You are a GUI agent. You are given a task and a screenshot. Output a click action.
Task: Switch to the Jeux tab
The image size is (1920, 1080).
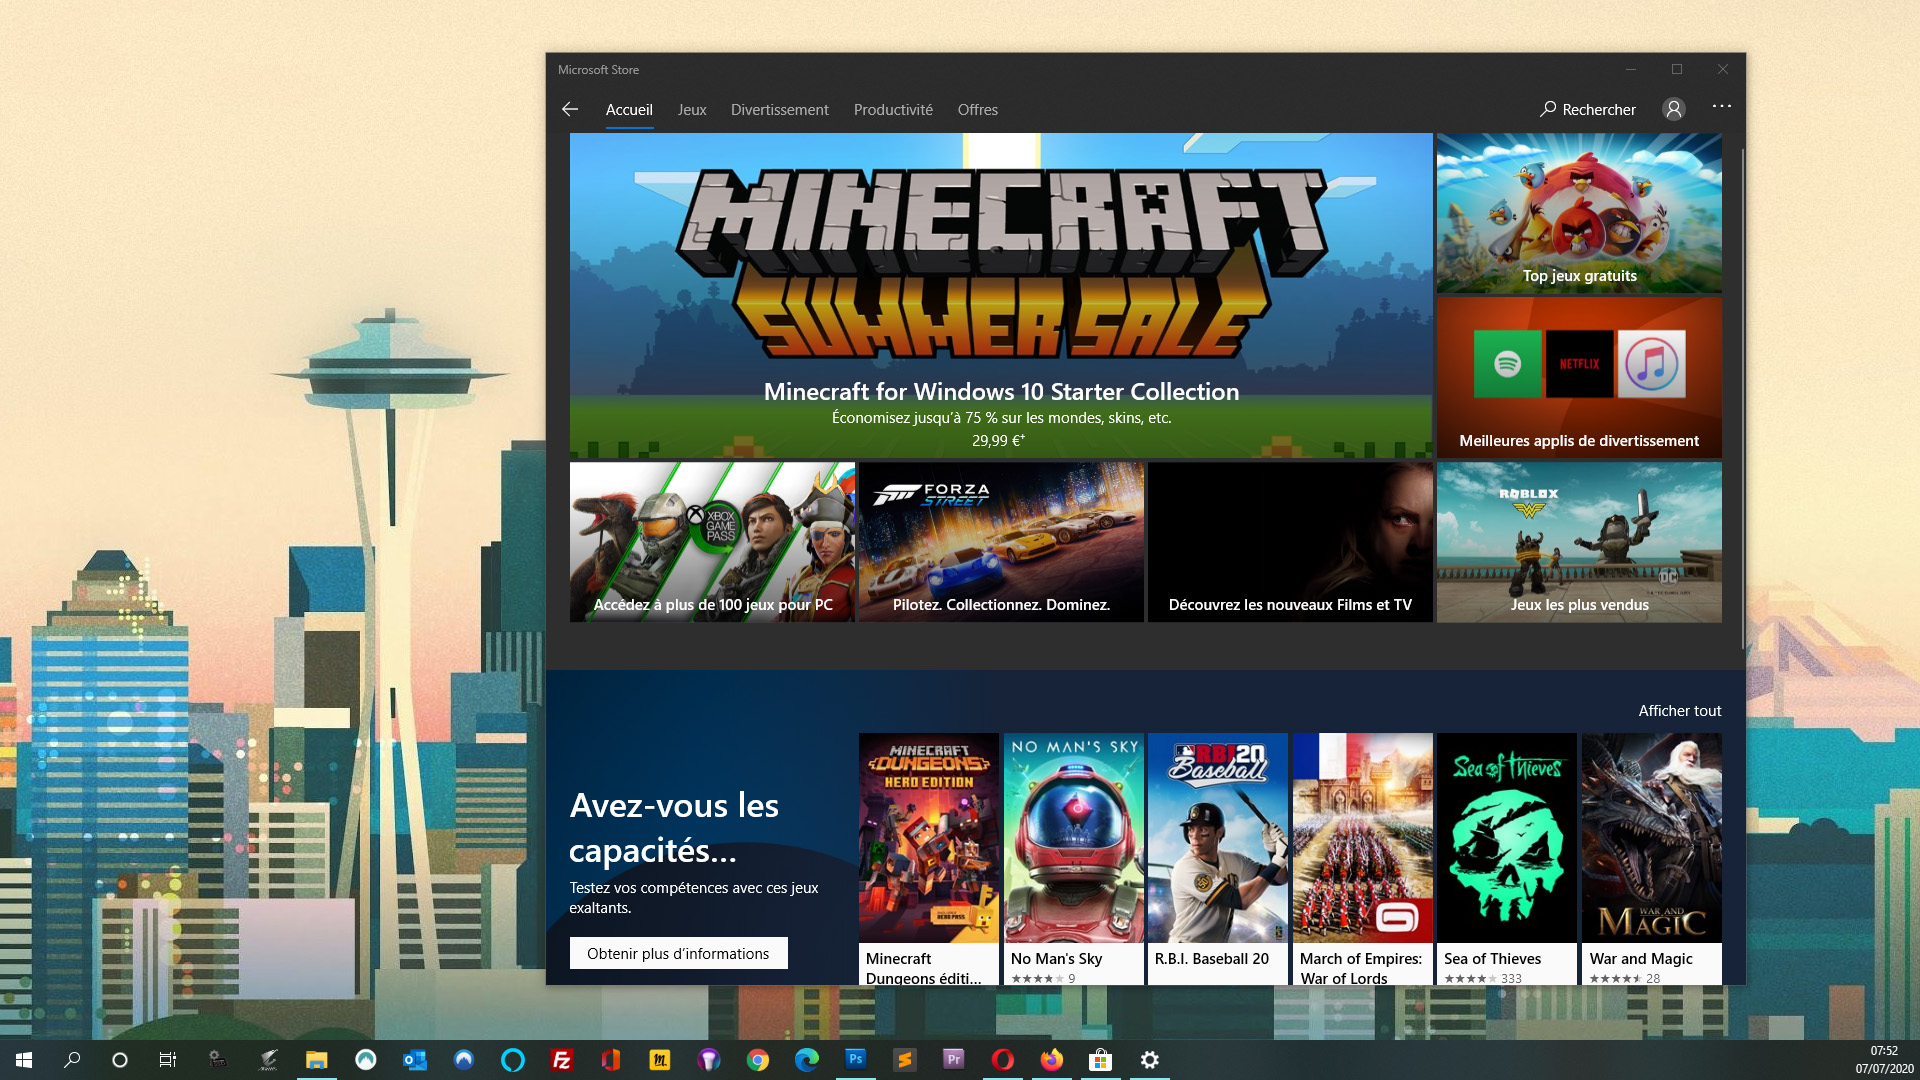(692, 110)
